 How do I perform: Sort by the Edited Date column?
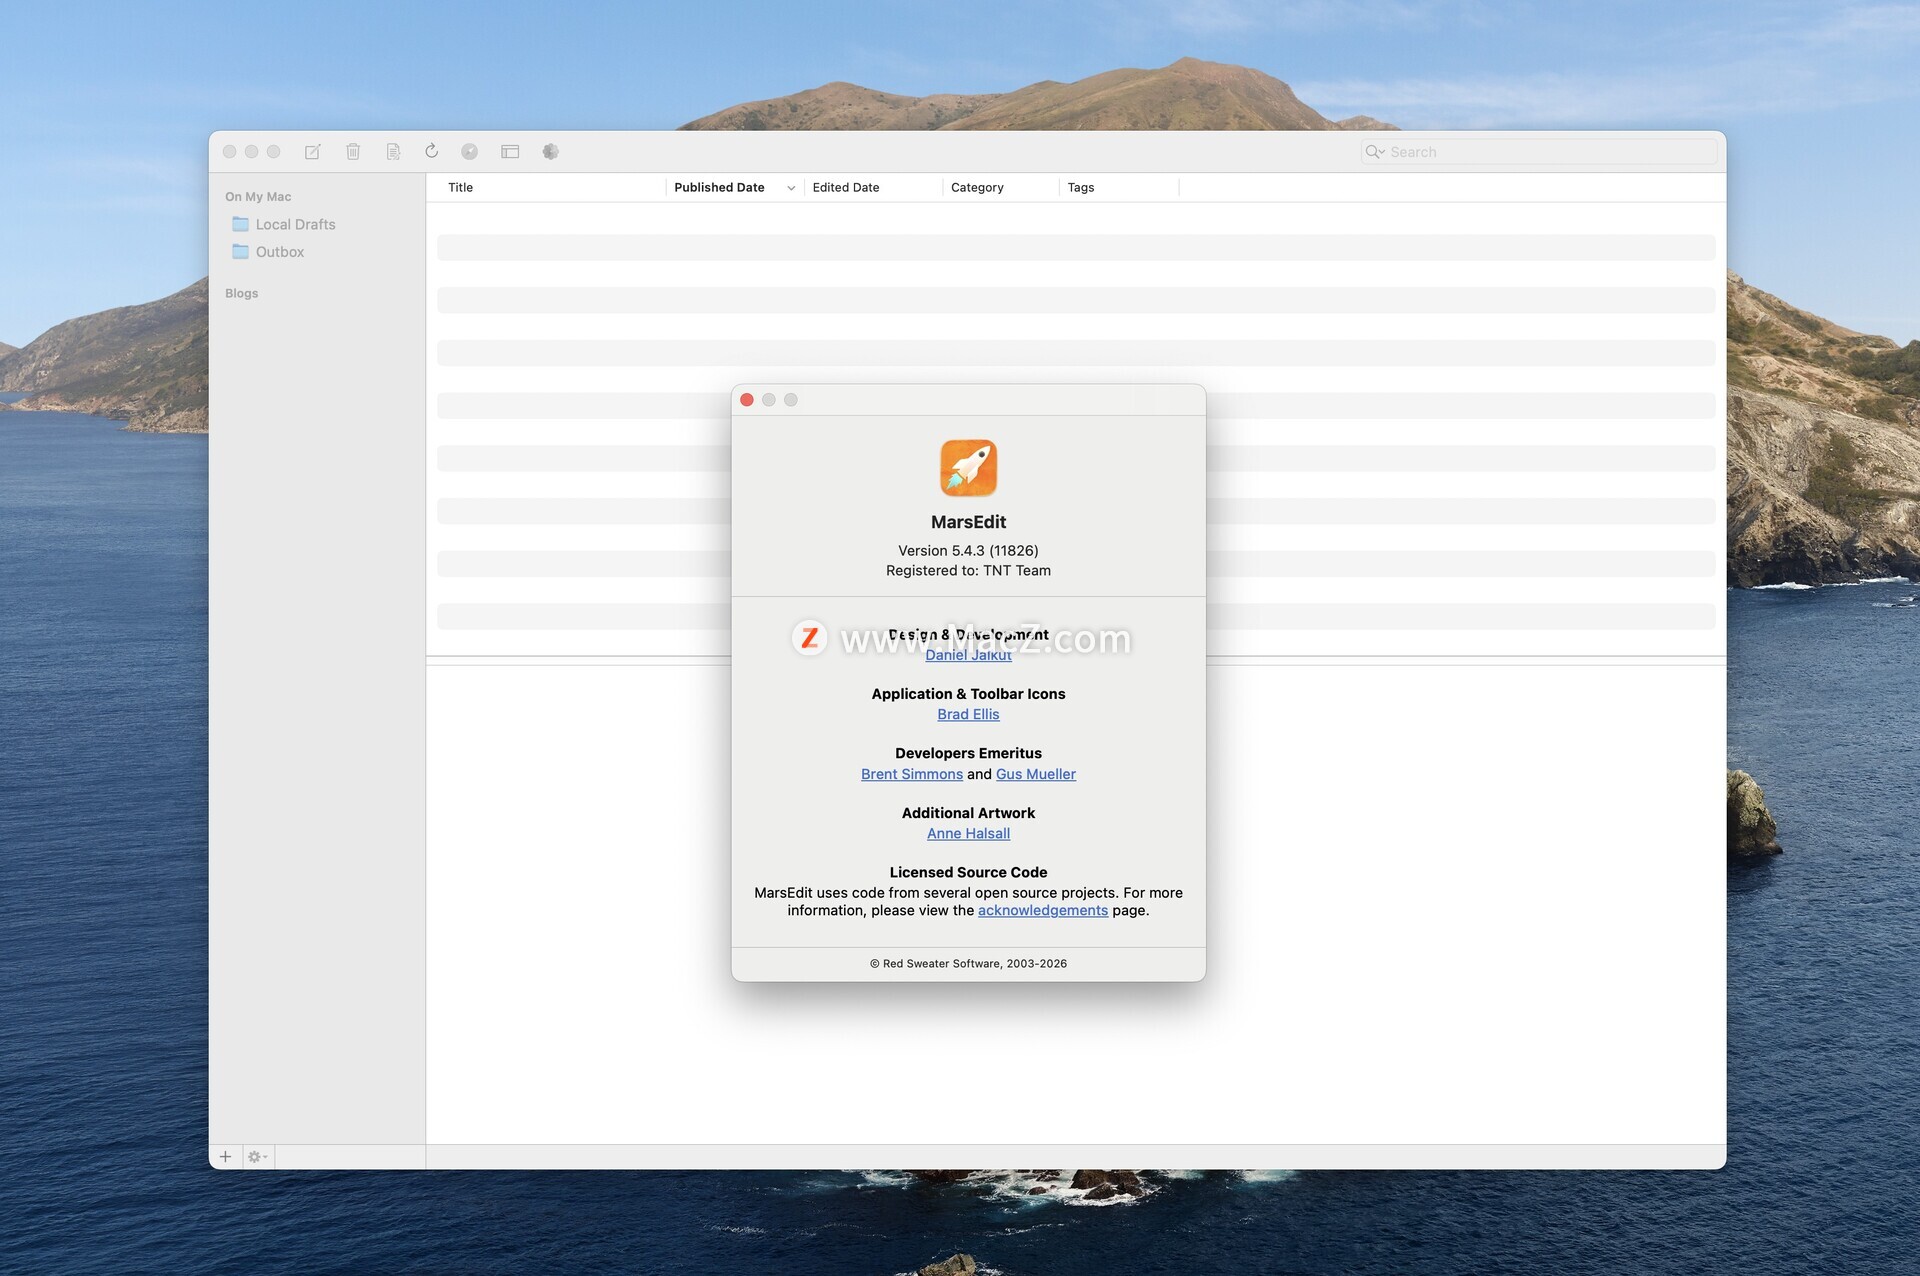click(846, 188)
